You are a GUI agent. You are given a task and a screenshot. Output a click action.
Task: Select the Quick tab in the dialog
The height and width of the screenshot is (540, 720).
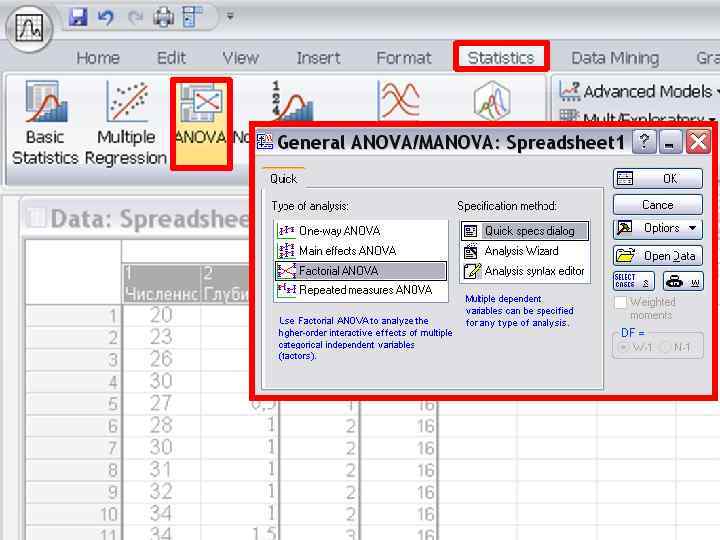click(283, 179)
